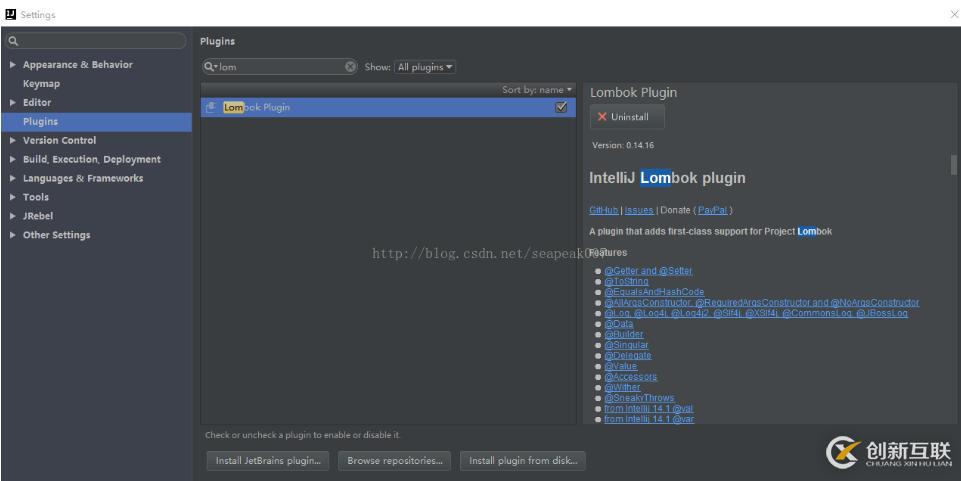Click Install JetBrains plugin button
Viewport: 961px width, 481px height.
pyautogui.click(x=268, y=461)
